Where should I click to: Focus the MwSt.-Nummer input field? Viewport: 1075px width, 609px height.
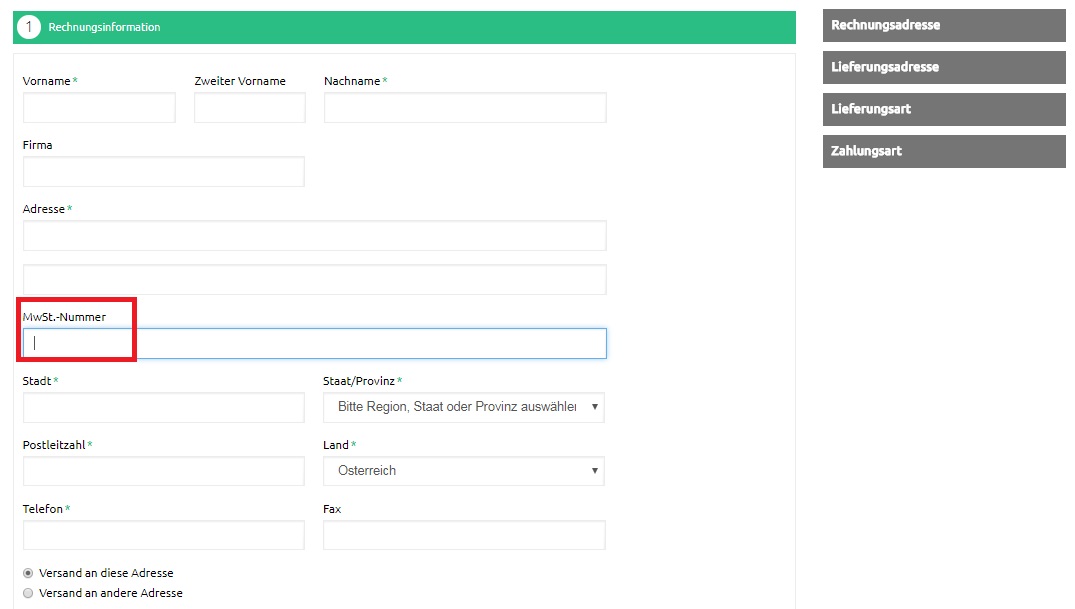point(314,344)
